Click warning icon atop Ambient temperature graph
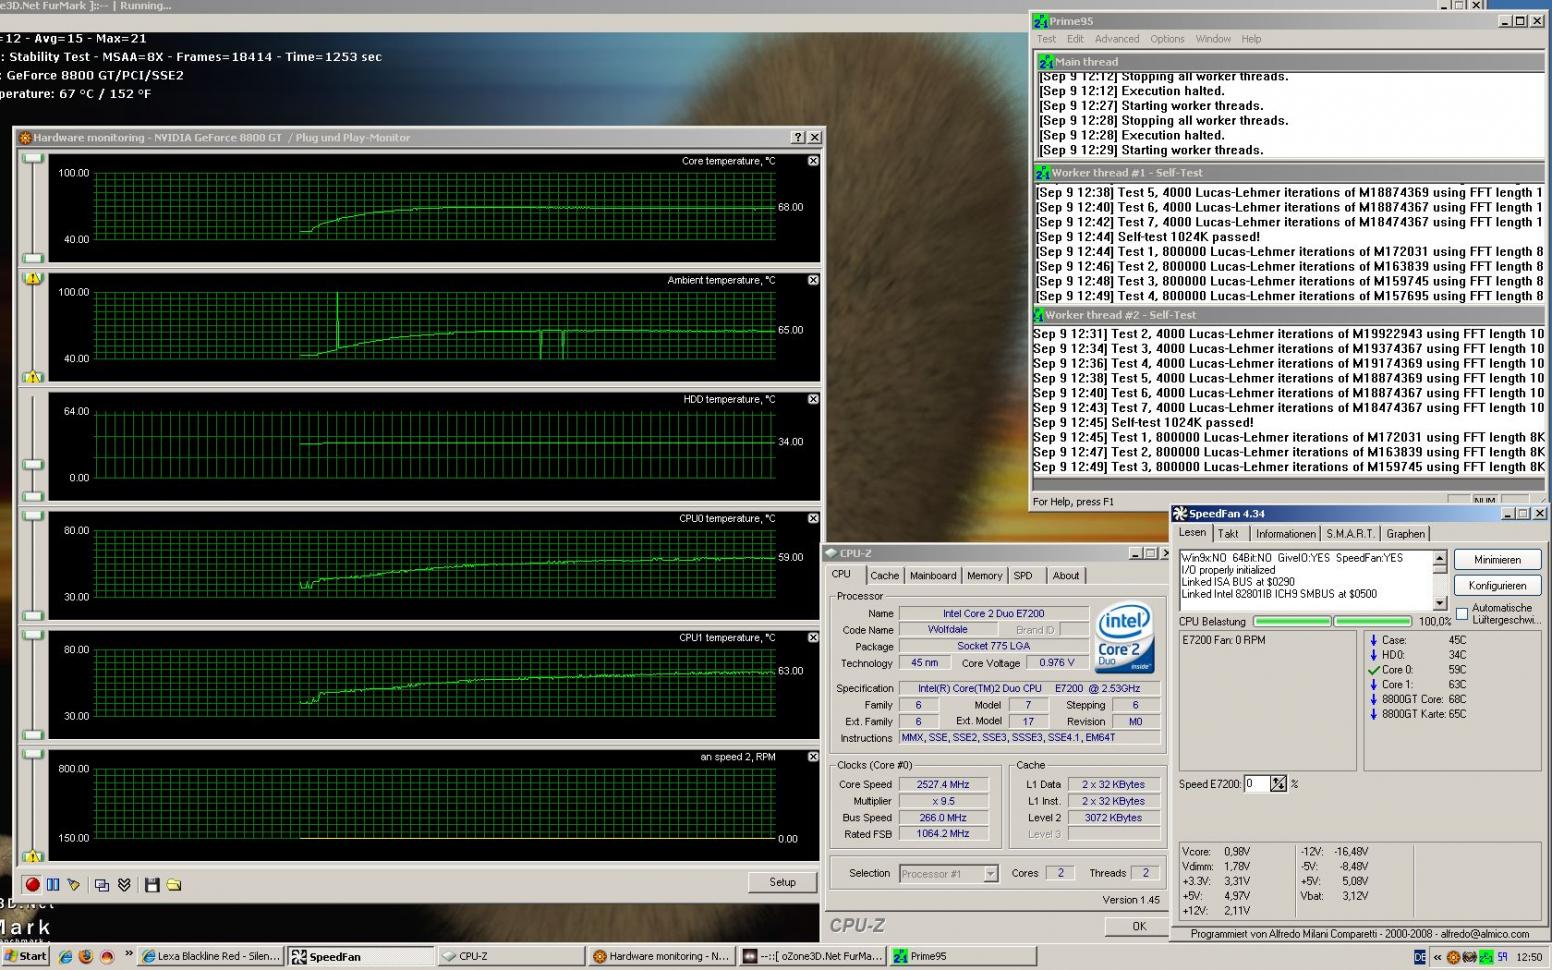The height and width of the screenshot is (970, 1552). coord(33,279)
